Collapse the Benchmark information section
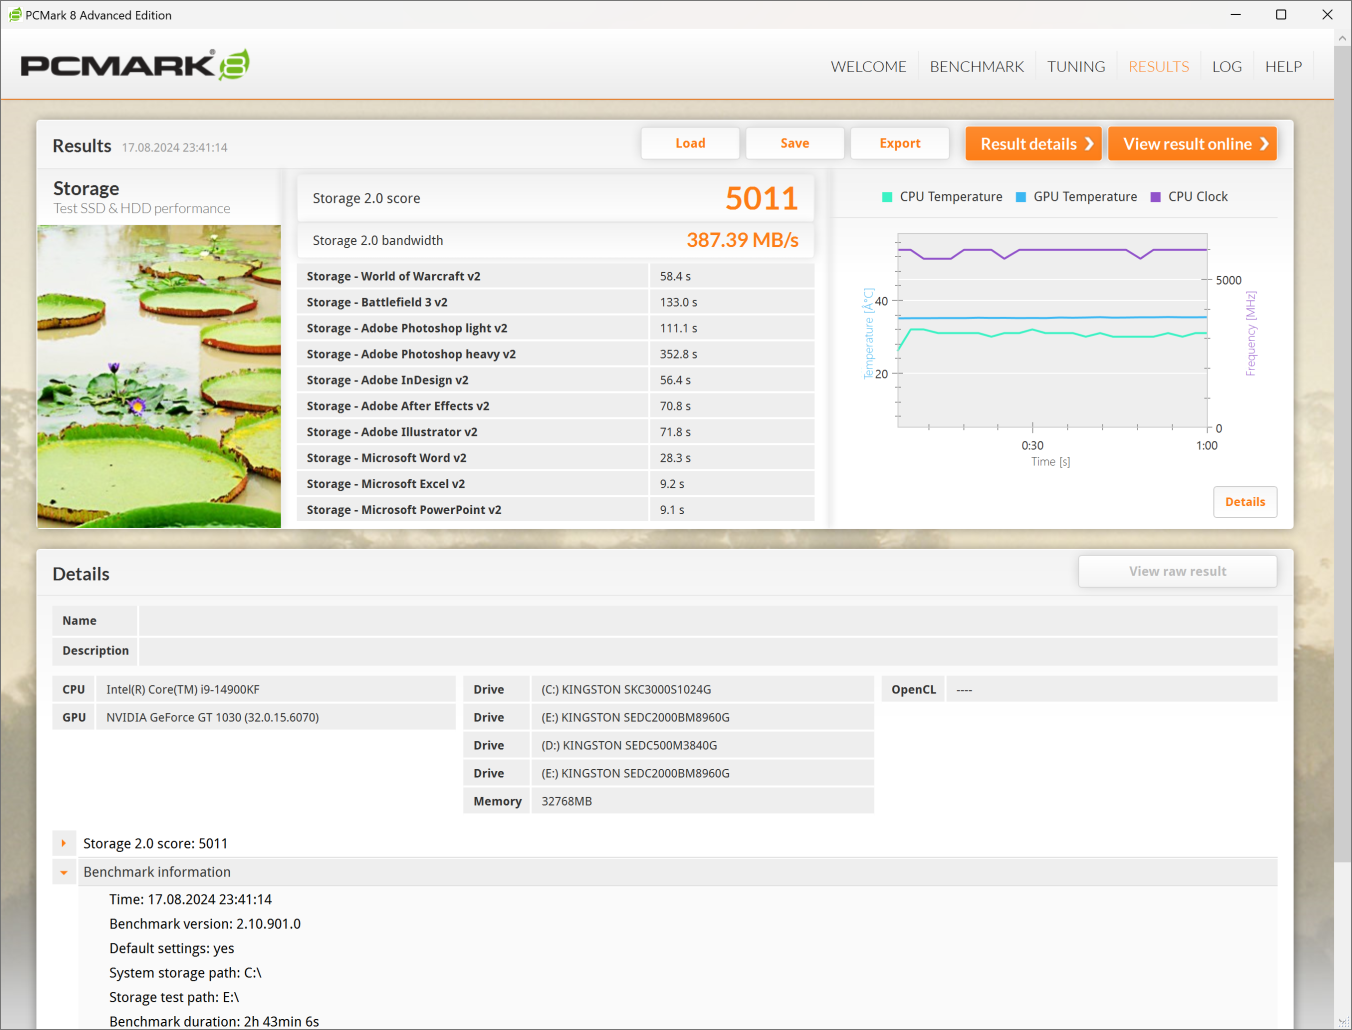 coord(64,872)
